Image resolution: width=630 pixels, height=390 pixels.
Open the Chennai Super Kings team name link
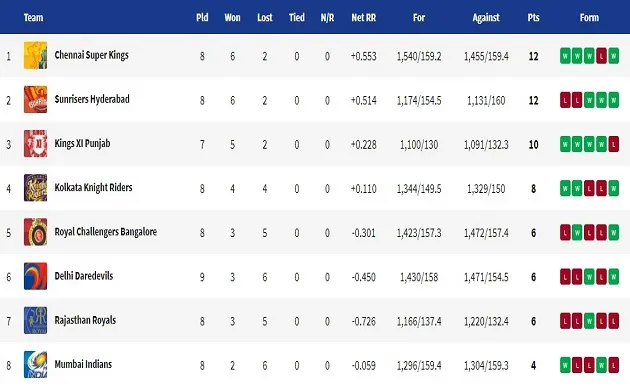pyautogui.click(x=92, y=55)
